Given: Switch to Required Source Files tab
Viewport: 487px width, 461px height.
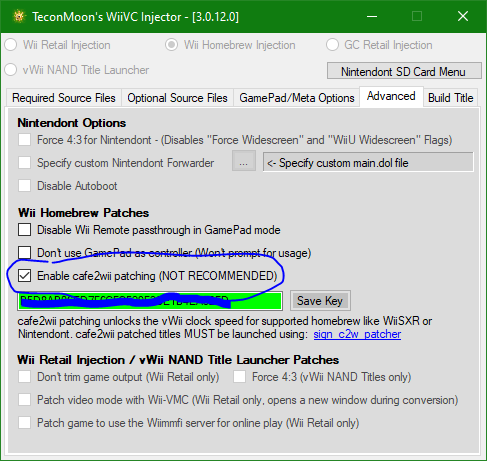Looking at the screenshot, I should pos(64,98).
